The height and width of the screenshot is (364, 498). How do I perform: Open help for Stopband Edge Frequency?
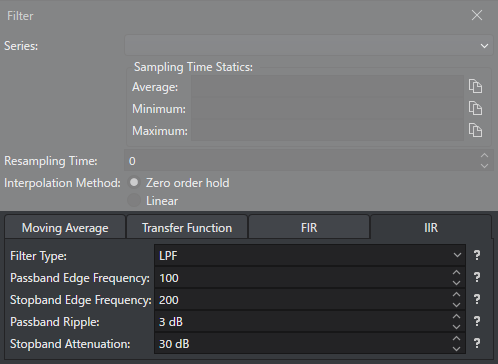[477, 300]
